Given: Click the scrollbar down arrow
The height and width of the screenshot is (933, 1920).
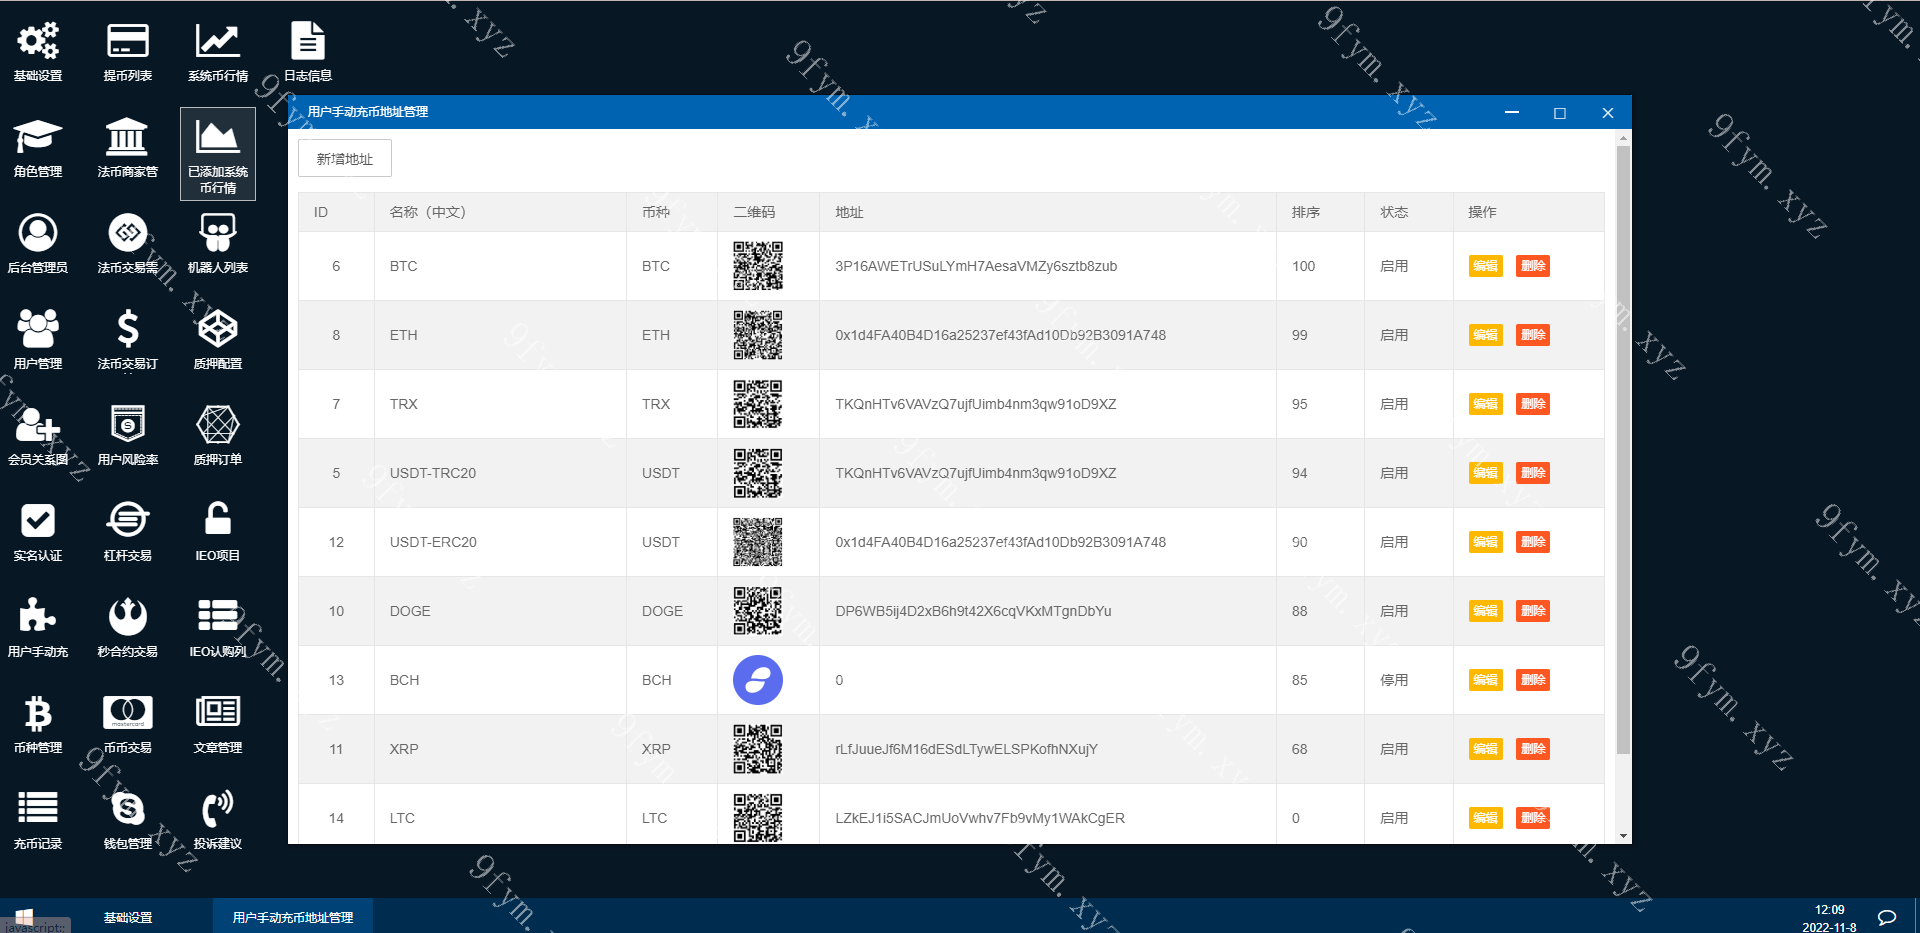Looking at the screenshot, I should 1623,836.
